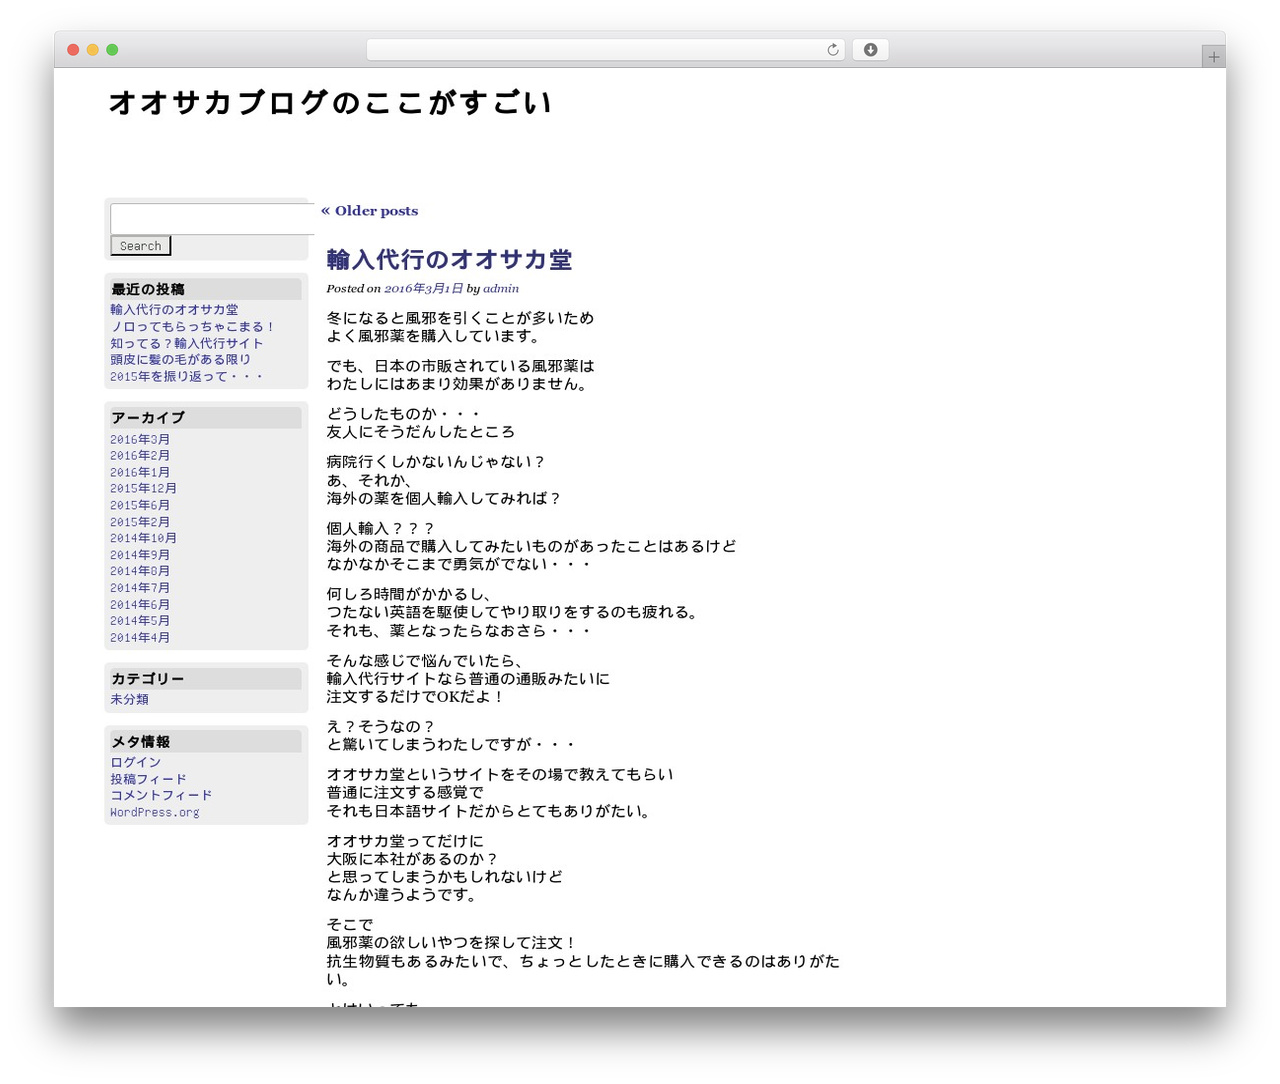This screenshot has width=1280, height=1084.
Task: Open the 2015年6月 archive
Action: 140,506
